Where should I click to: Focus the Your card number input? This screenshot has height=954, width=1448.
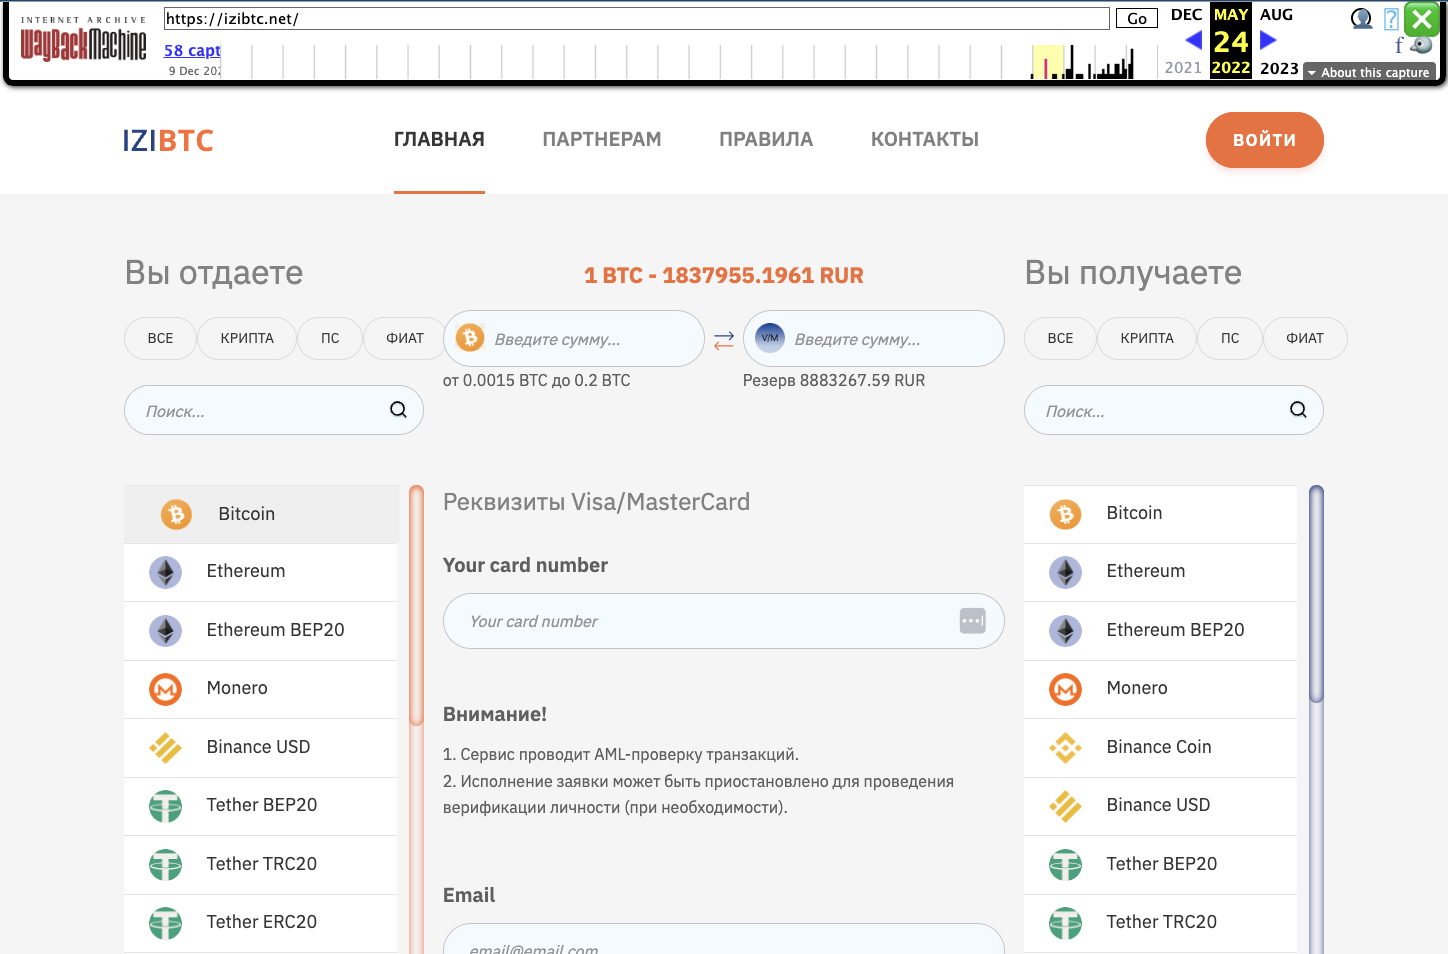[724, 621]
